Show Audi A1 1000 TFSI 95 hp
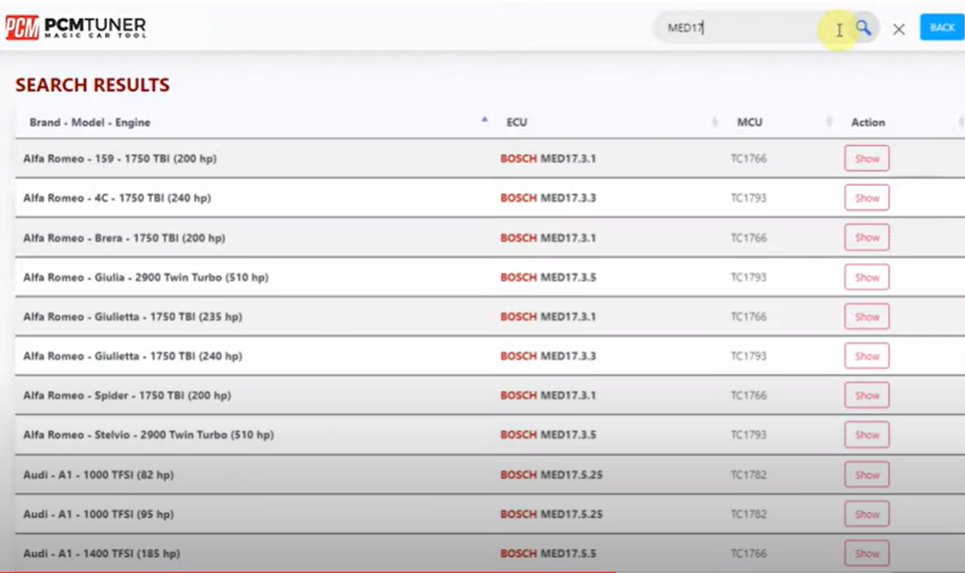Screen dimensions: 965x573 [x=866, y=514]
